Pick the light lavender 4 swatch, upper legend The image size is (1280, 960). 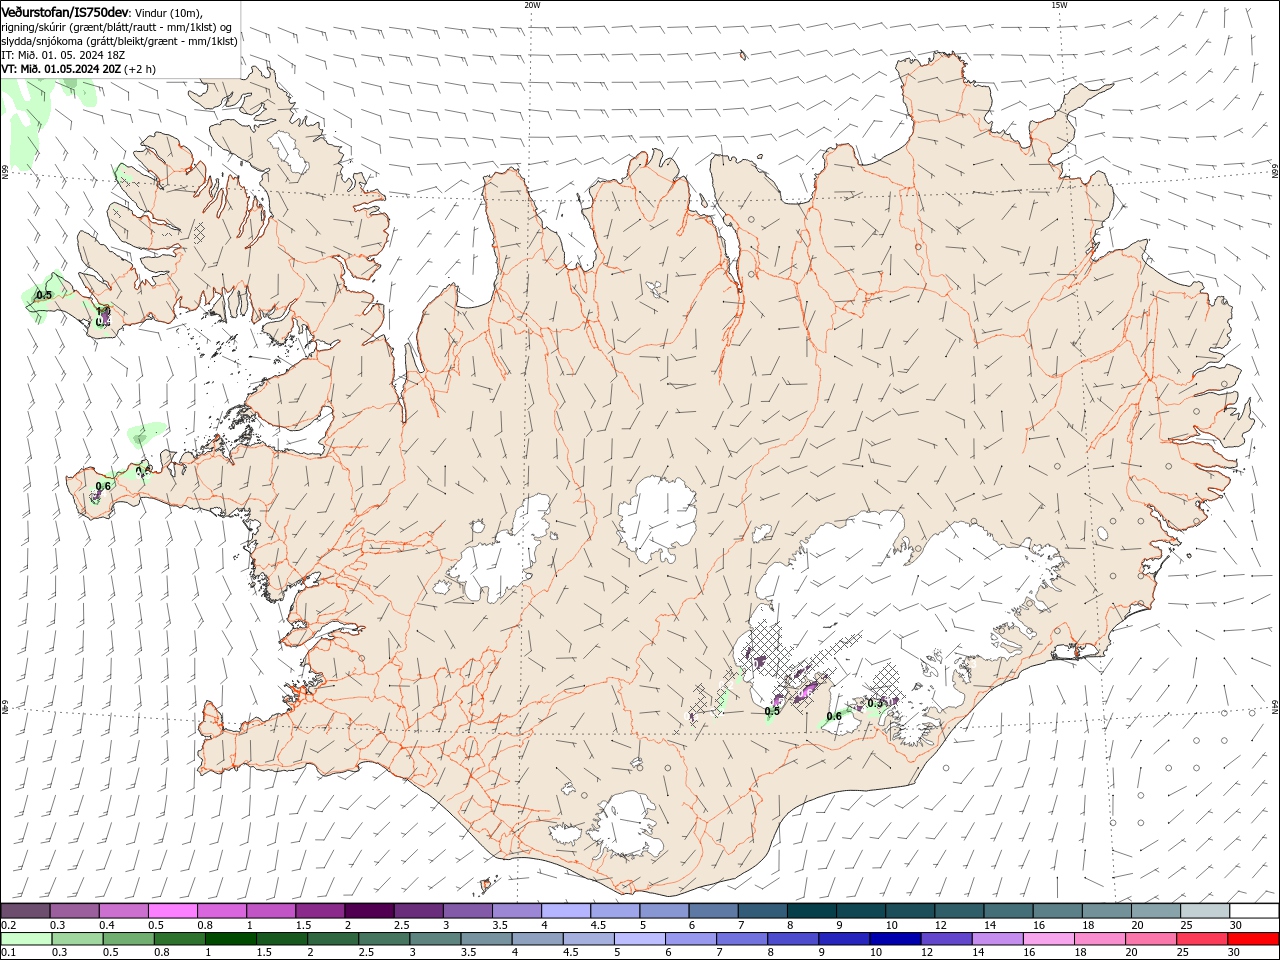pyautogui.click(x=566, y=911)
